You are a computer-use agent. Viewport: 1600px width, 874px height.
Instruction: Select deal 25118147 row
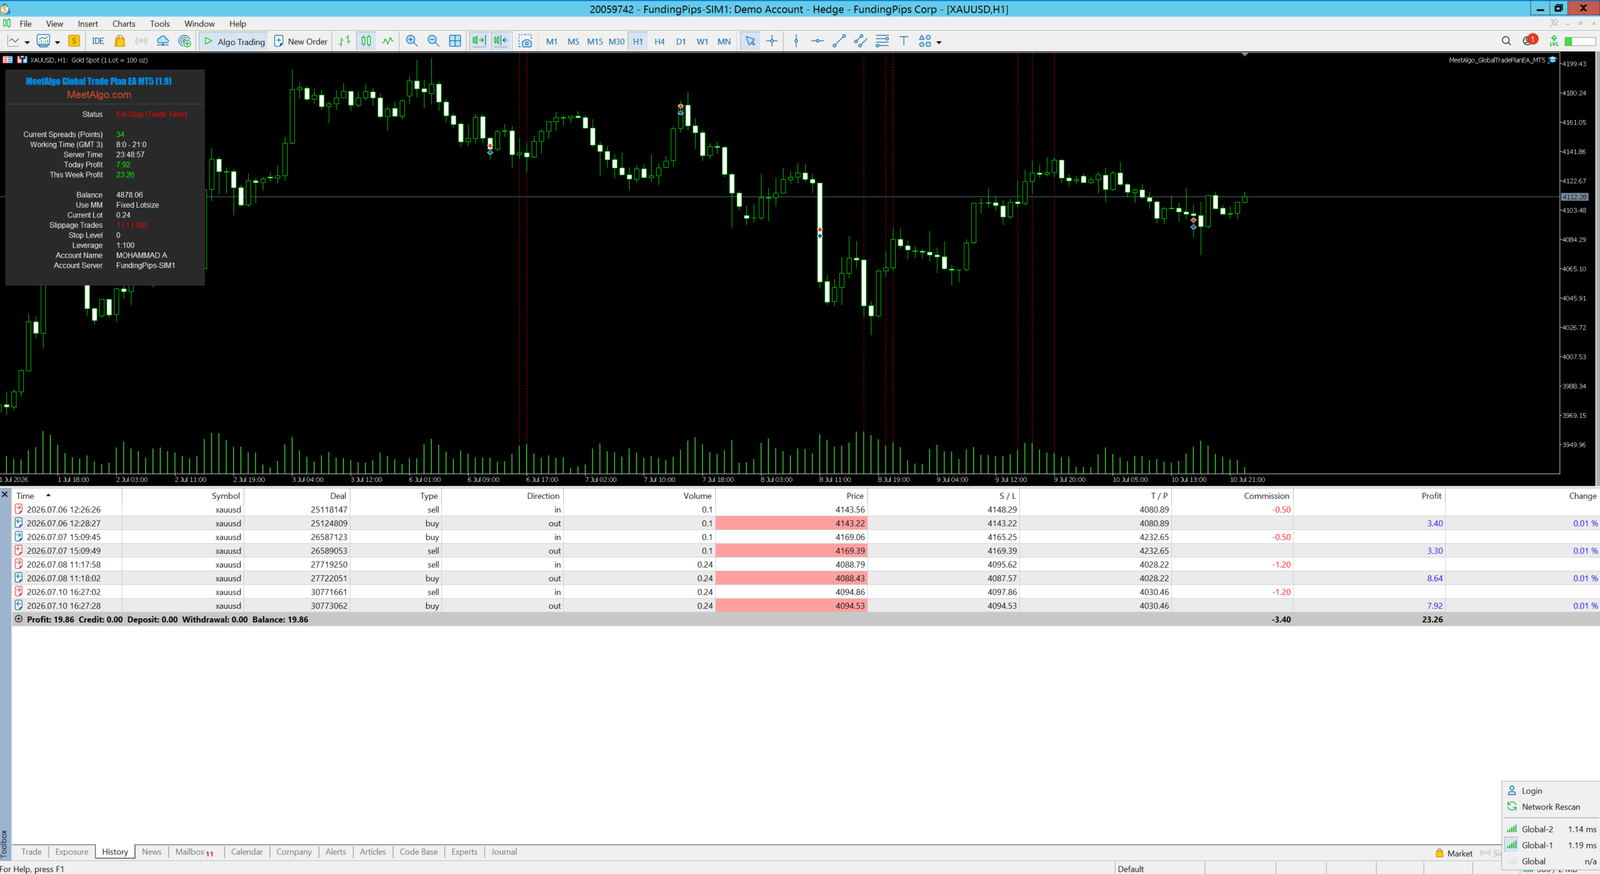click(806, 509)
